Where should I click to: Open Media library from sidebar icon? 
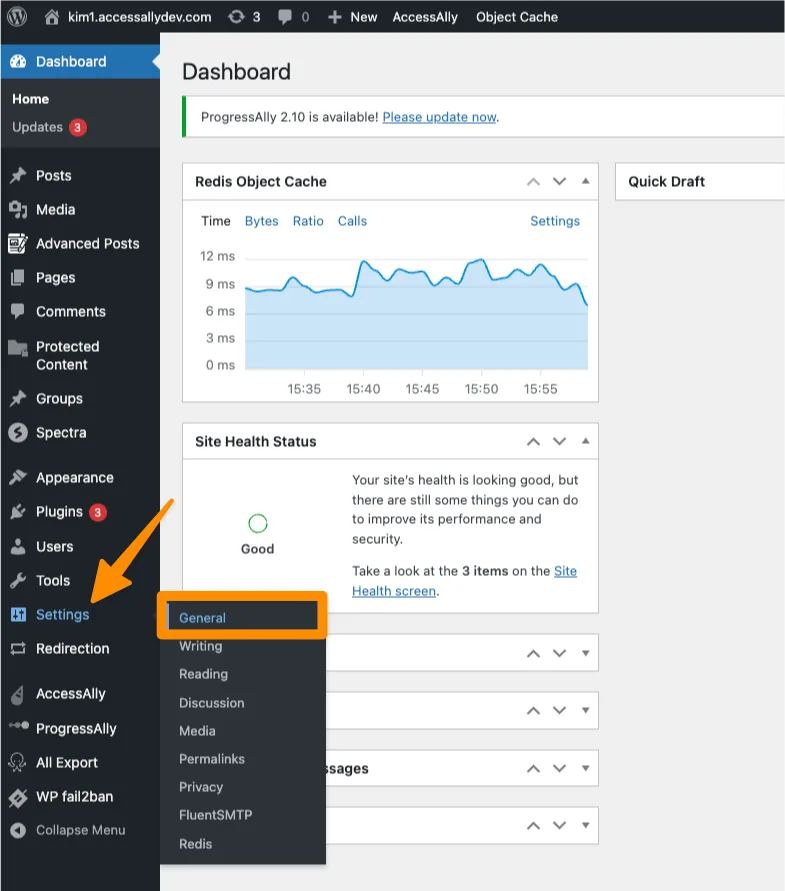18,210
